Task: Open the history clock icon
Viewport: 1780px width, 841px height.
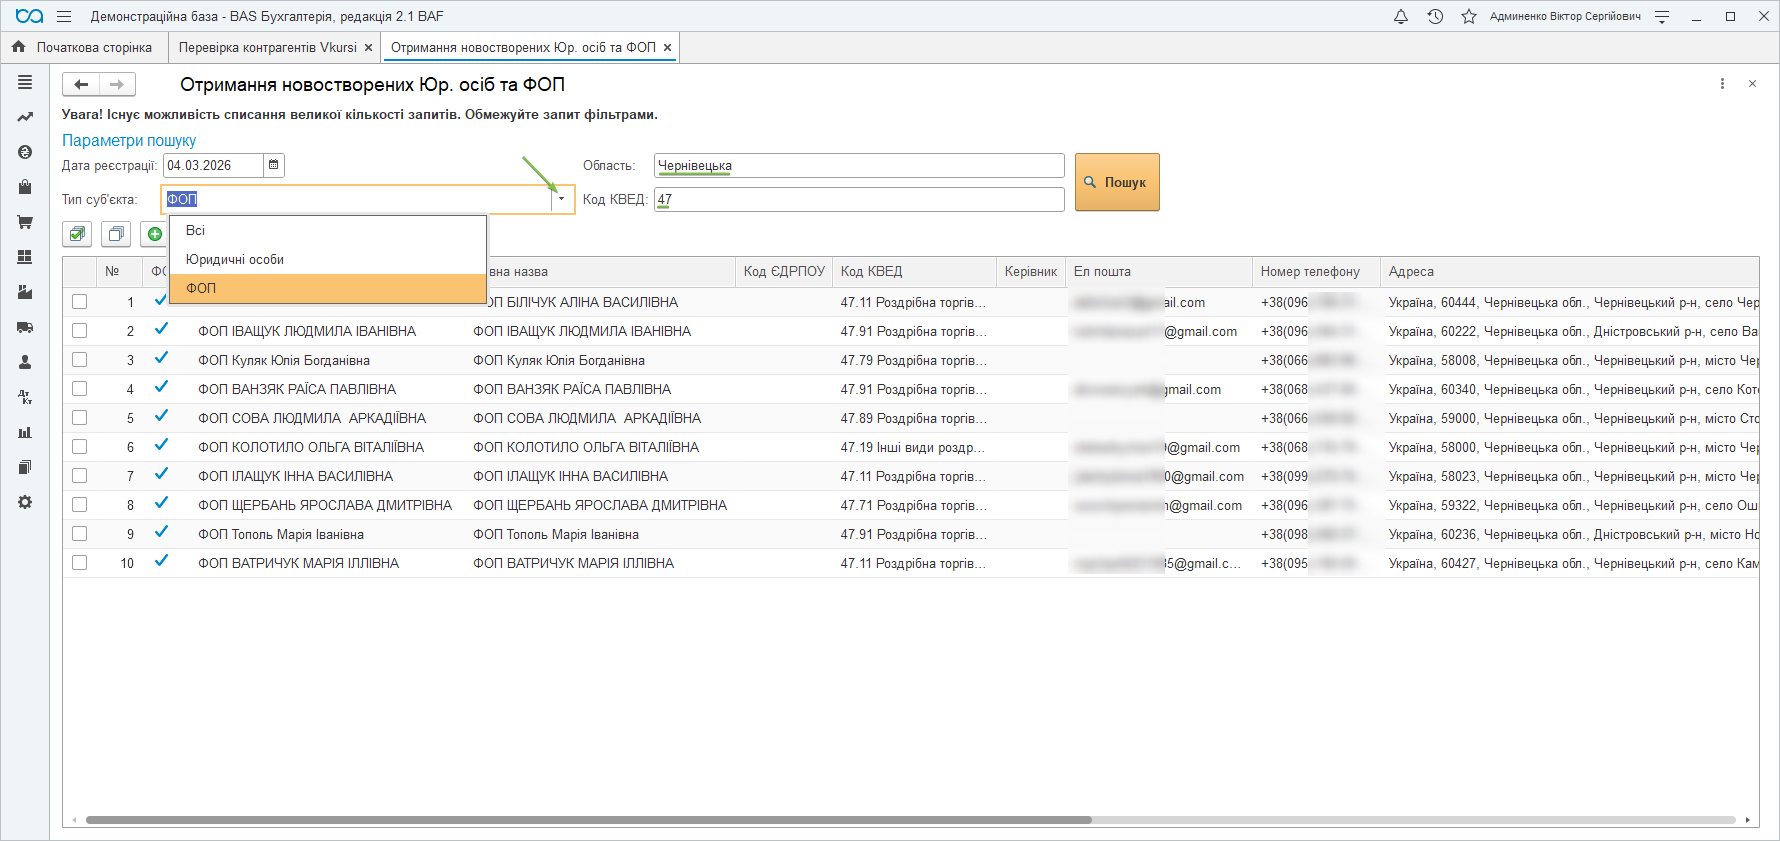Action: pos(1435,16)
